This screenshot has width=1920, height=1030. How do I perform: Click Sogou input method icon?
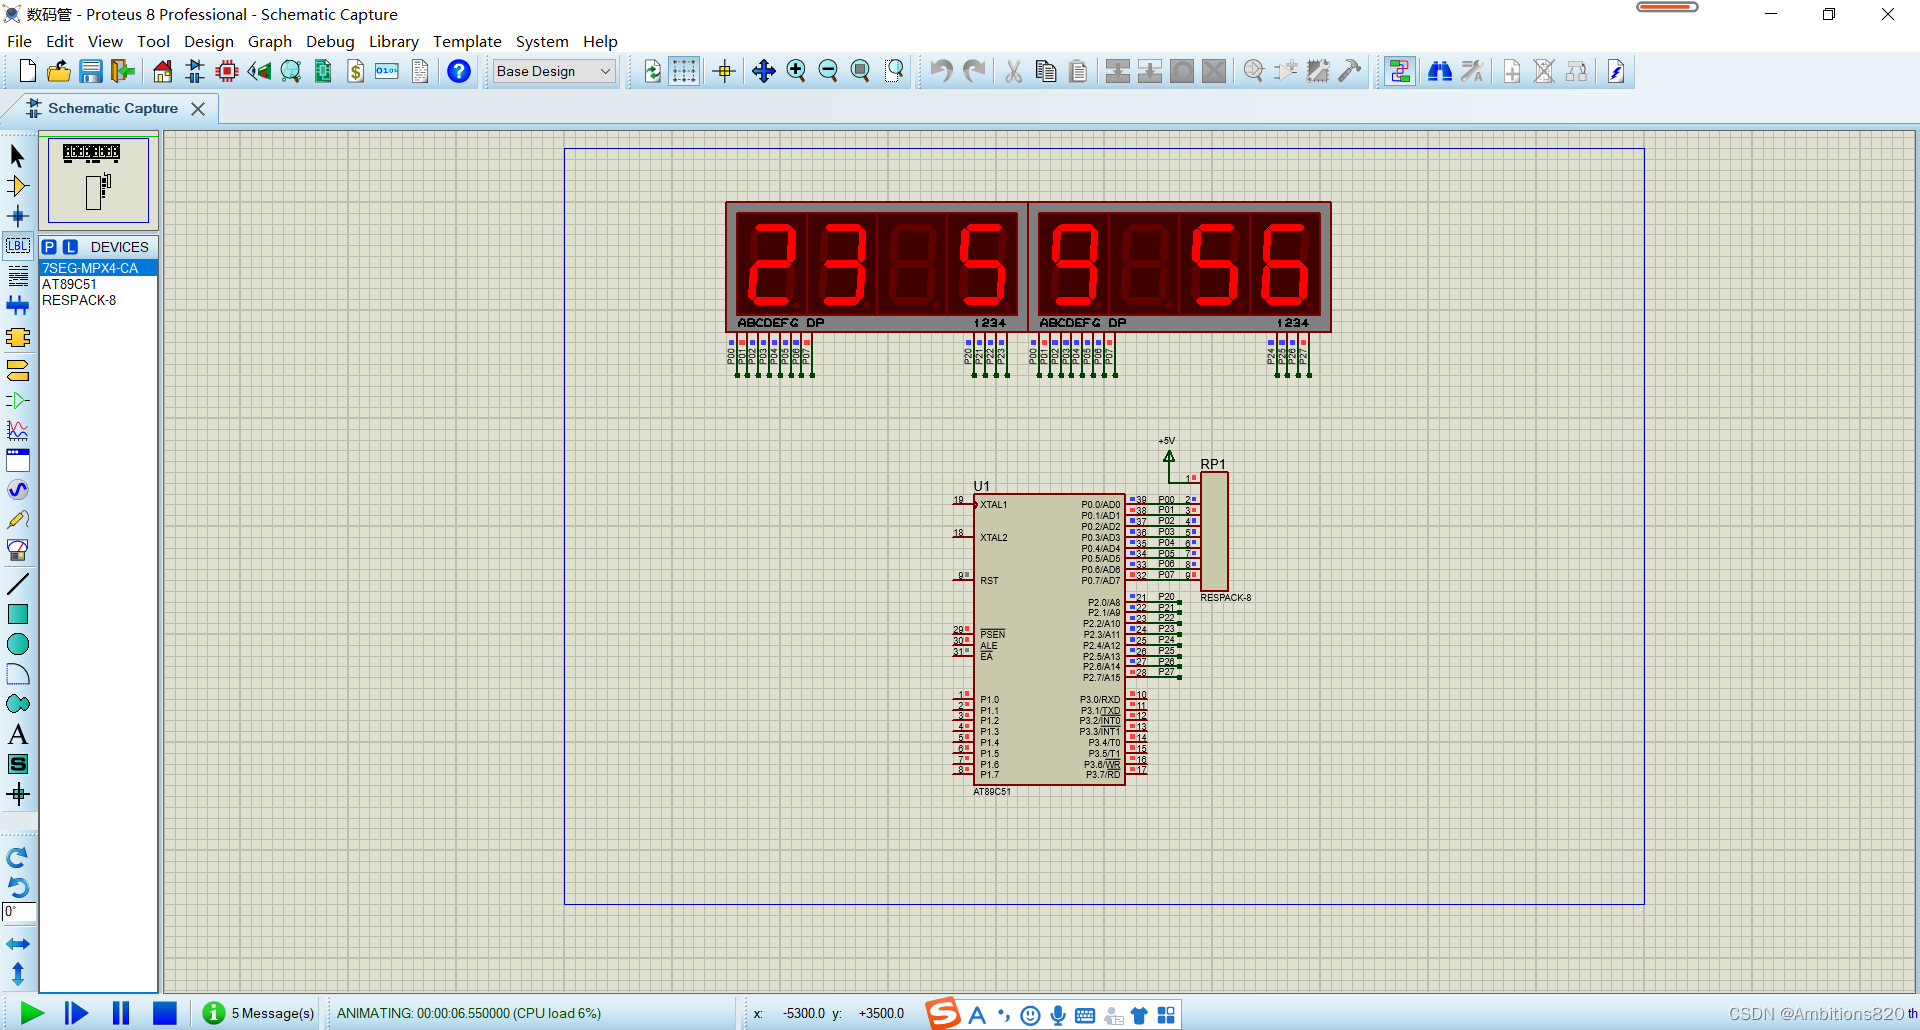tap(942, 1013)
